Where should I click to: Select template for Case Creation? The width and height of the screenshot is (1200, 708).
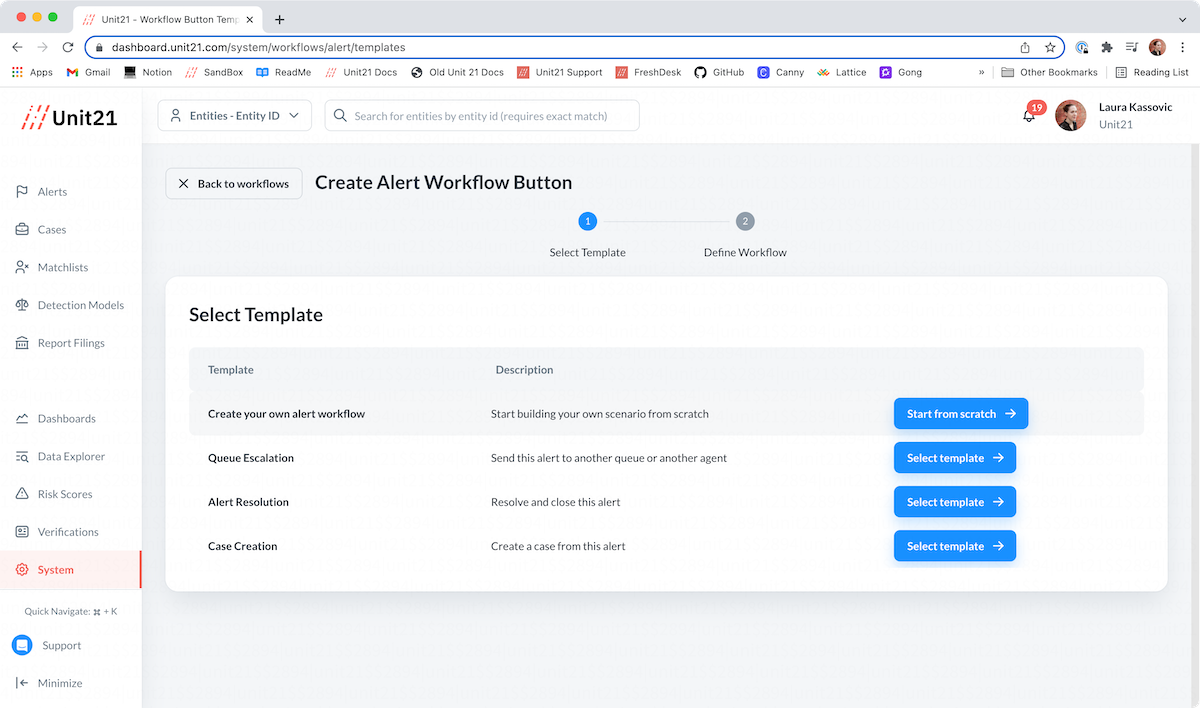(955, 546)
